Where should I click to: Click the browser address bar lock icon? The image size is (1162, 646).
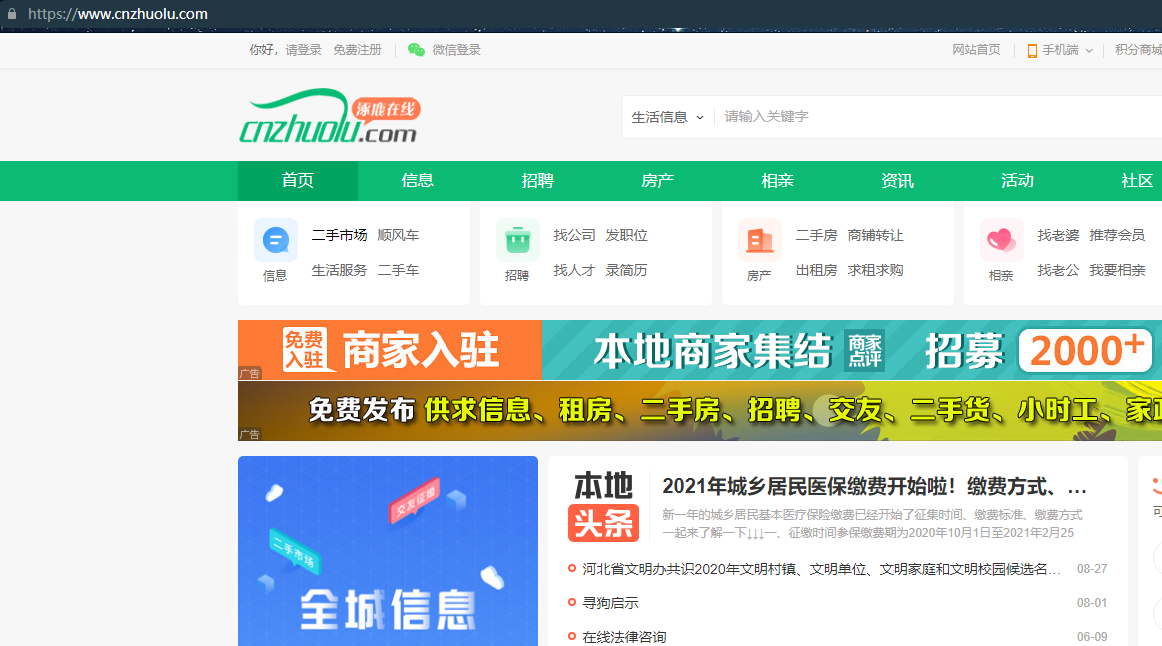tap(12, 14)
